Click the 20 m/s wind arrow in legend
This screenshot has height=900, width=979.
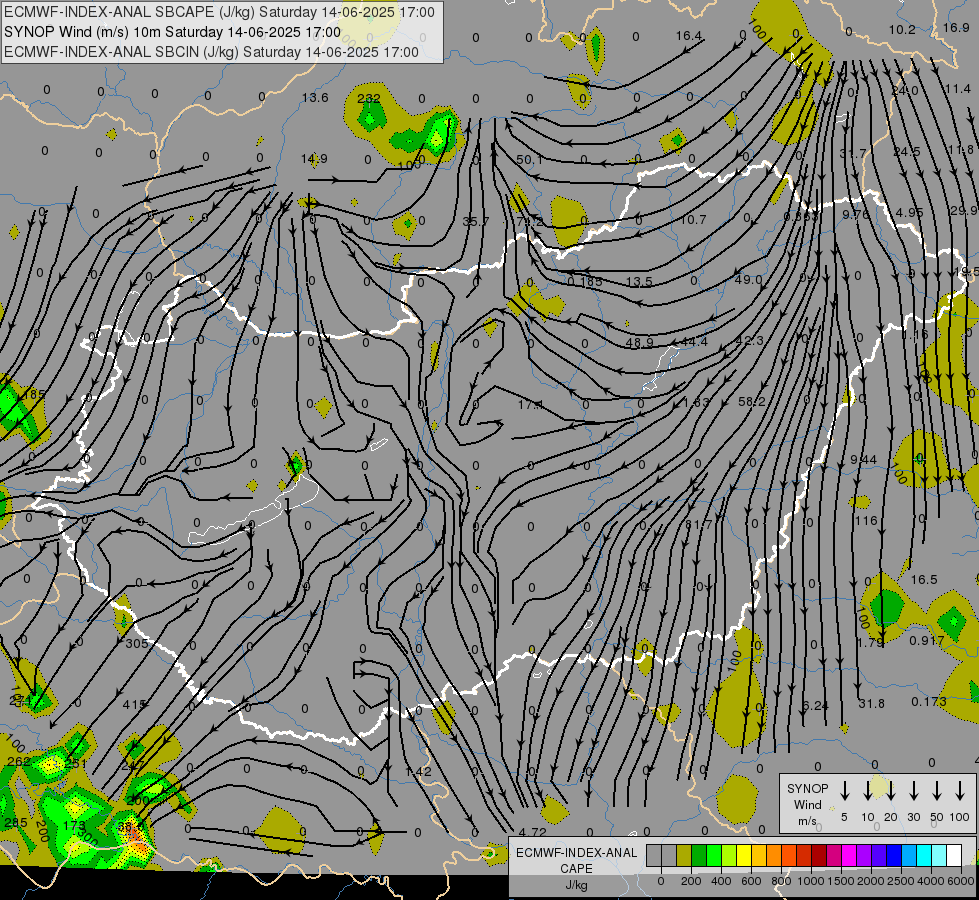tap(891, 791)
